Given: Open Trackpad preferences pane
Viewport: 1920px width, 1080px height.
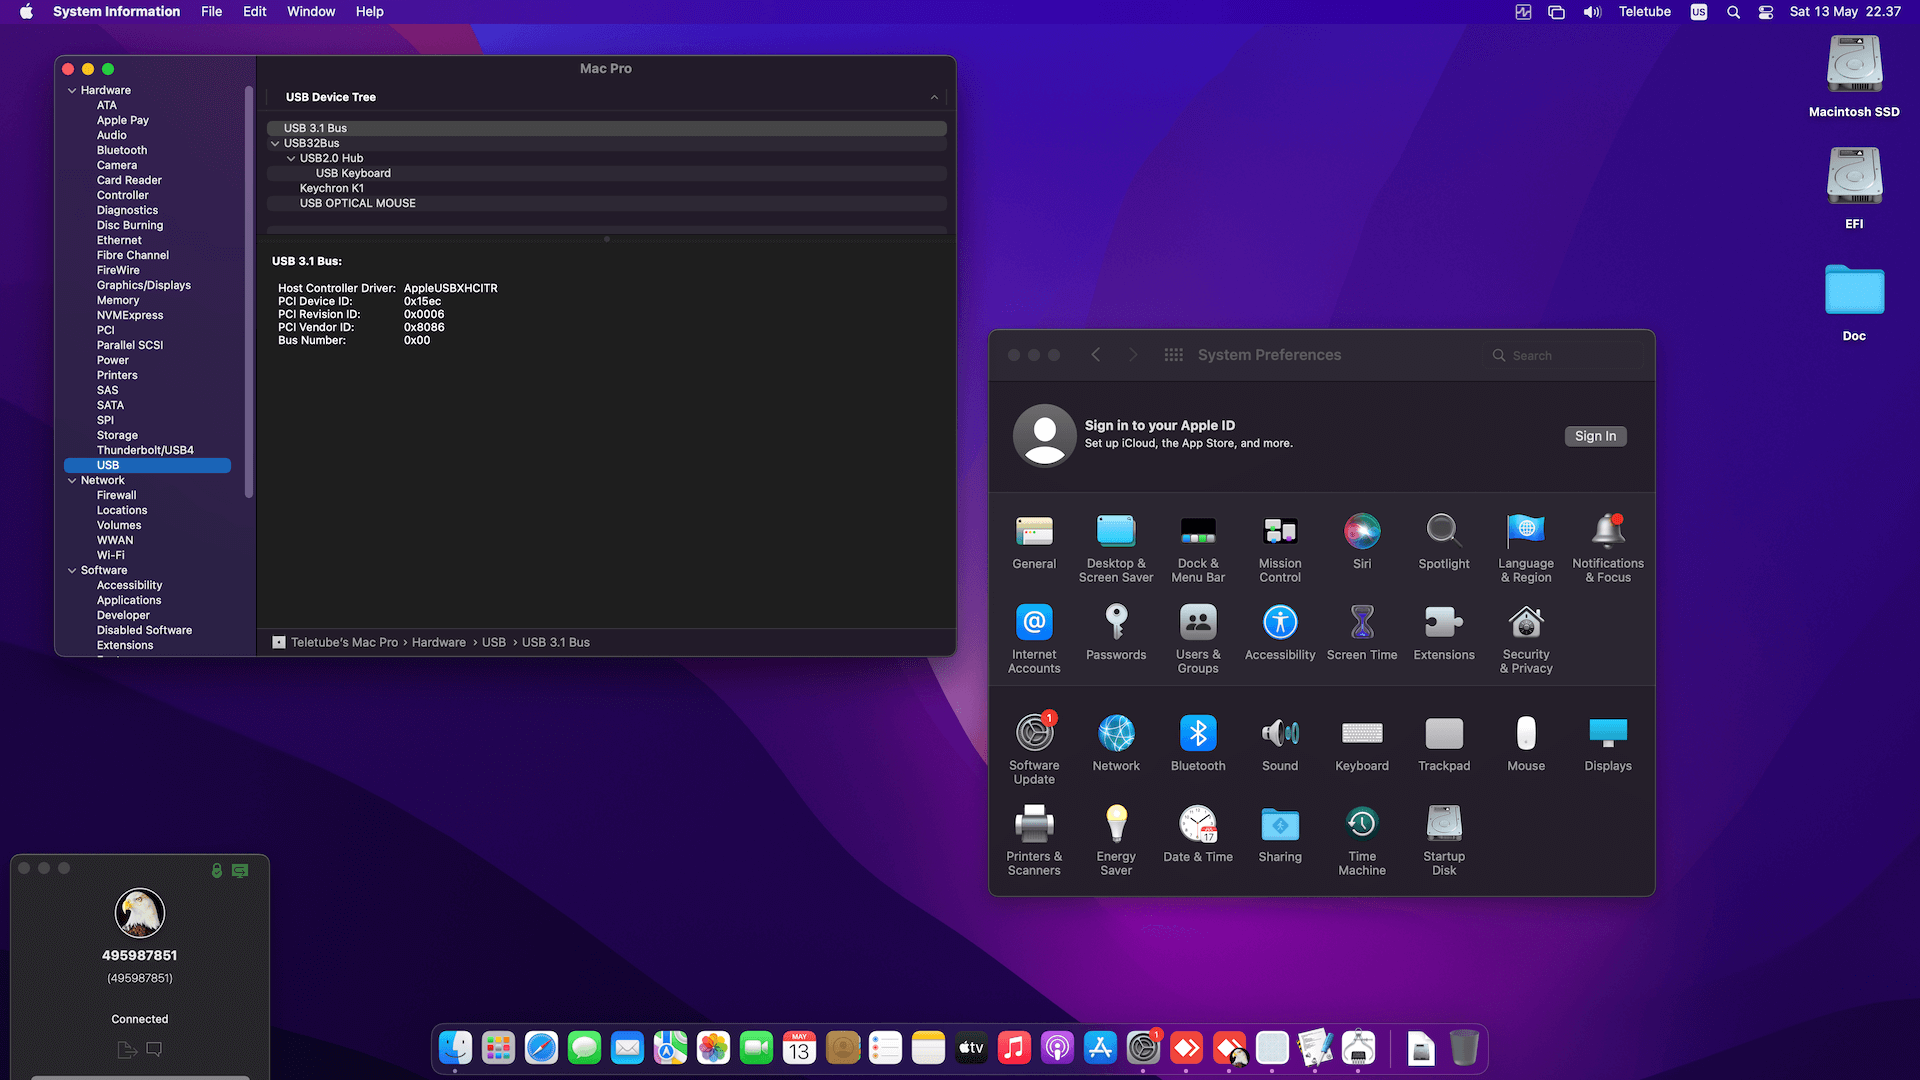Looking at the screenshot, I should pyautogui.click(x=1444, y=745).
